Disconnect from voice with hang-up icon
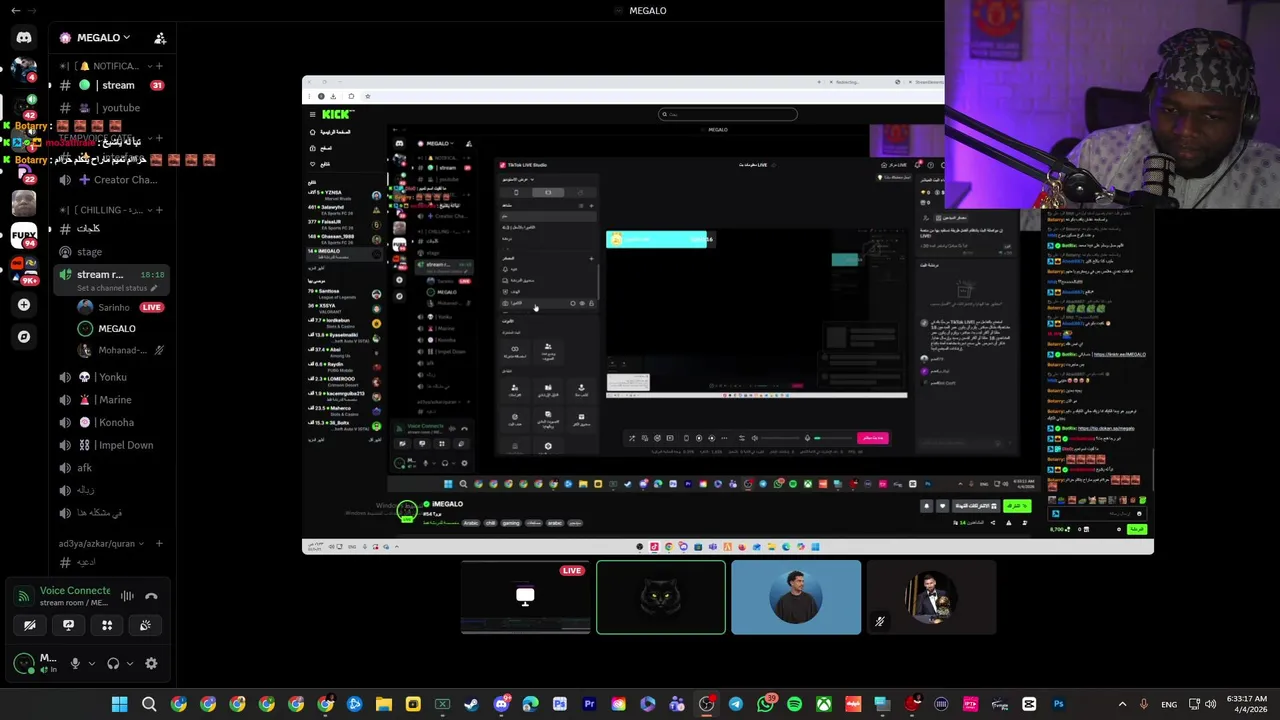Screen dimensions: 1280x720 [x=151, y=596]
